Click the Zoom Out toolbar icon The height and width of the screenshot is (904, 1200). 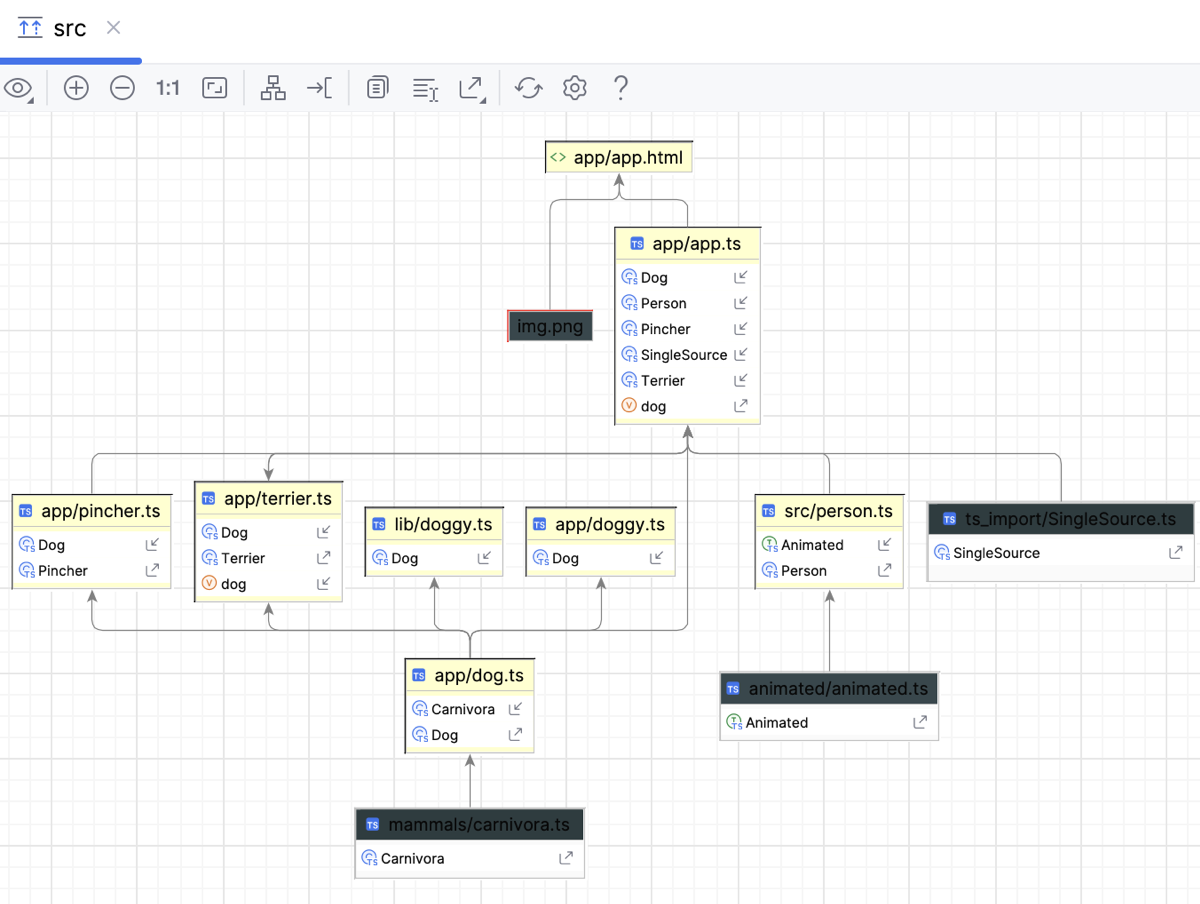point(122,88)
